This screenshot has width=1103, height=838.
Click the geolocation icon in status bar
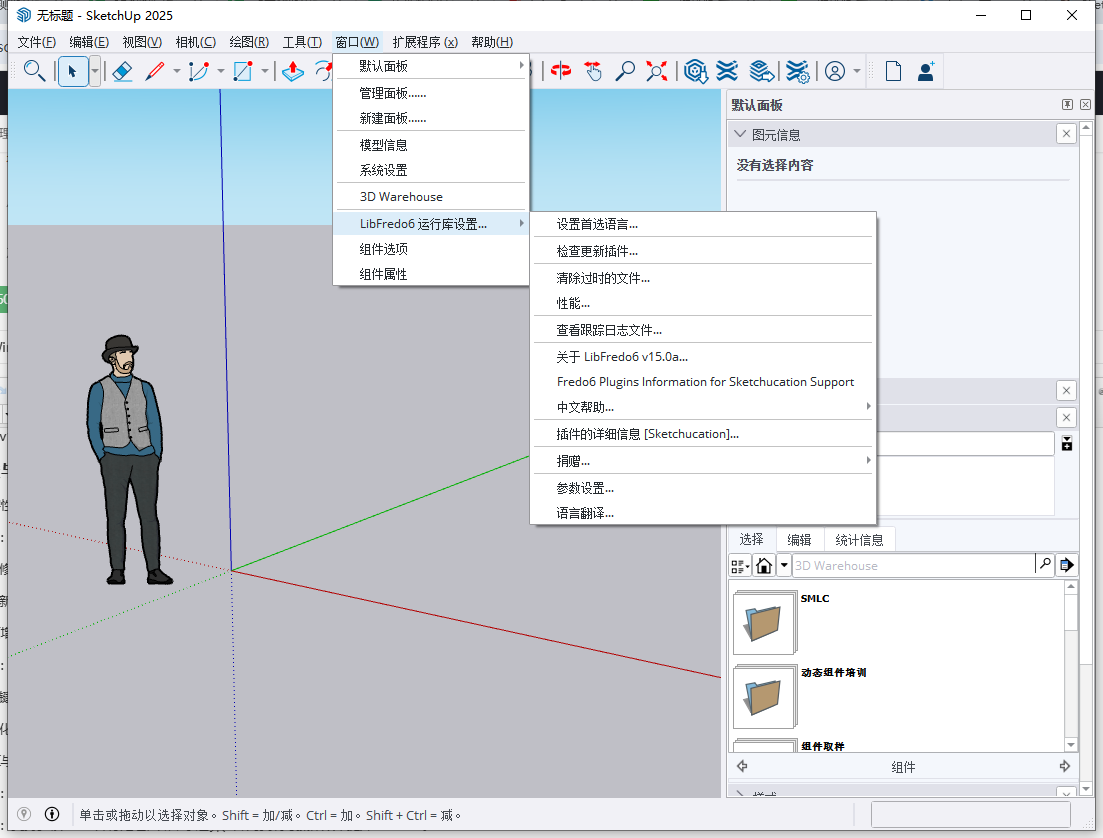[x=24, y=814]
